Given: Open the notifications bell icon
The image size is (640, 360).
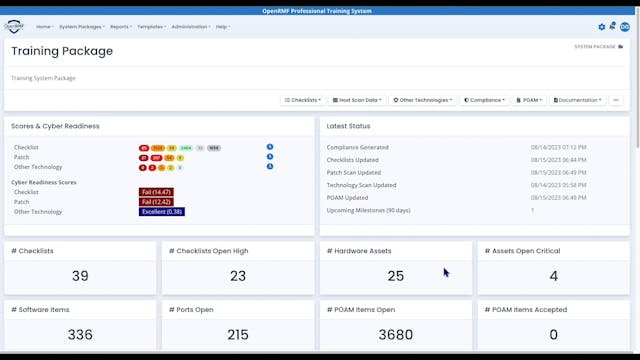Looking at the screenshot, I should pos(612,26).
